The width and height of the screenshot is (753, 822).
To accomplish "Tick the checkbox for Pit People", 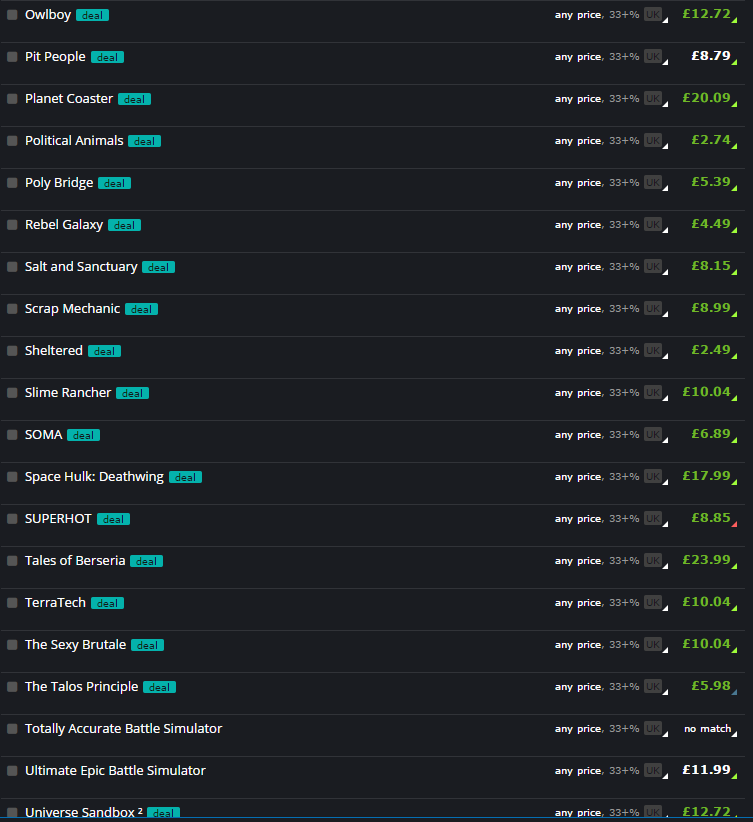I will tap(12, 57).
